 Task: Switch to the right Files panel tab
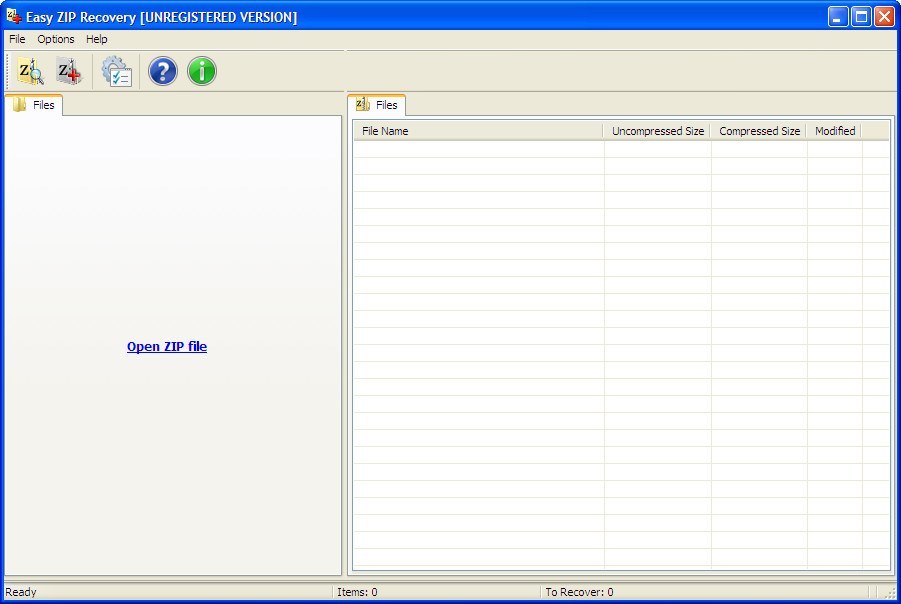(x=386, y=104)
